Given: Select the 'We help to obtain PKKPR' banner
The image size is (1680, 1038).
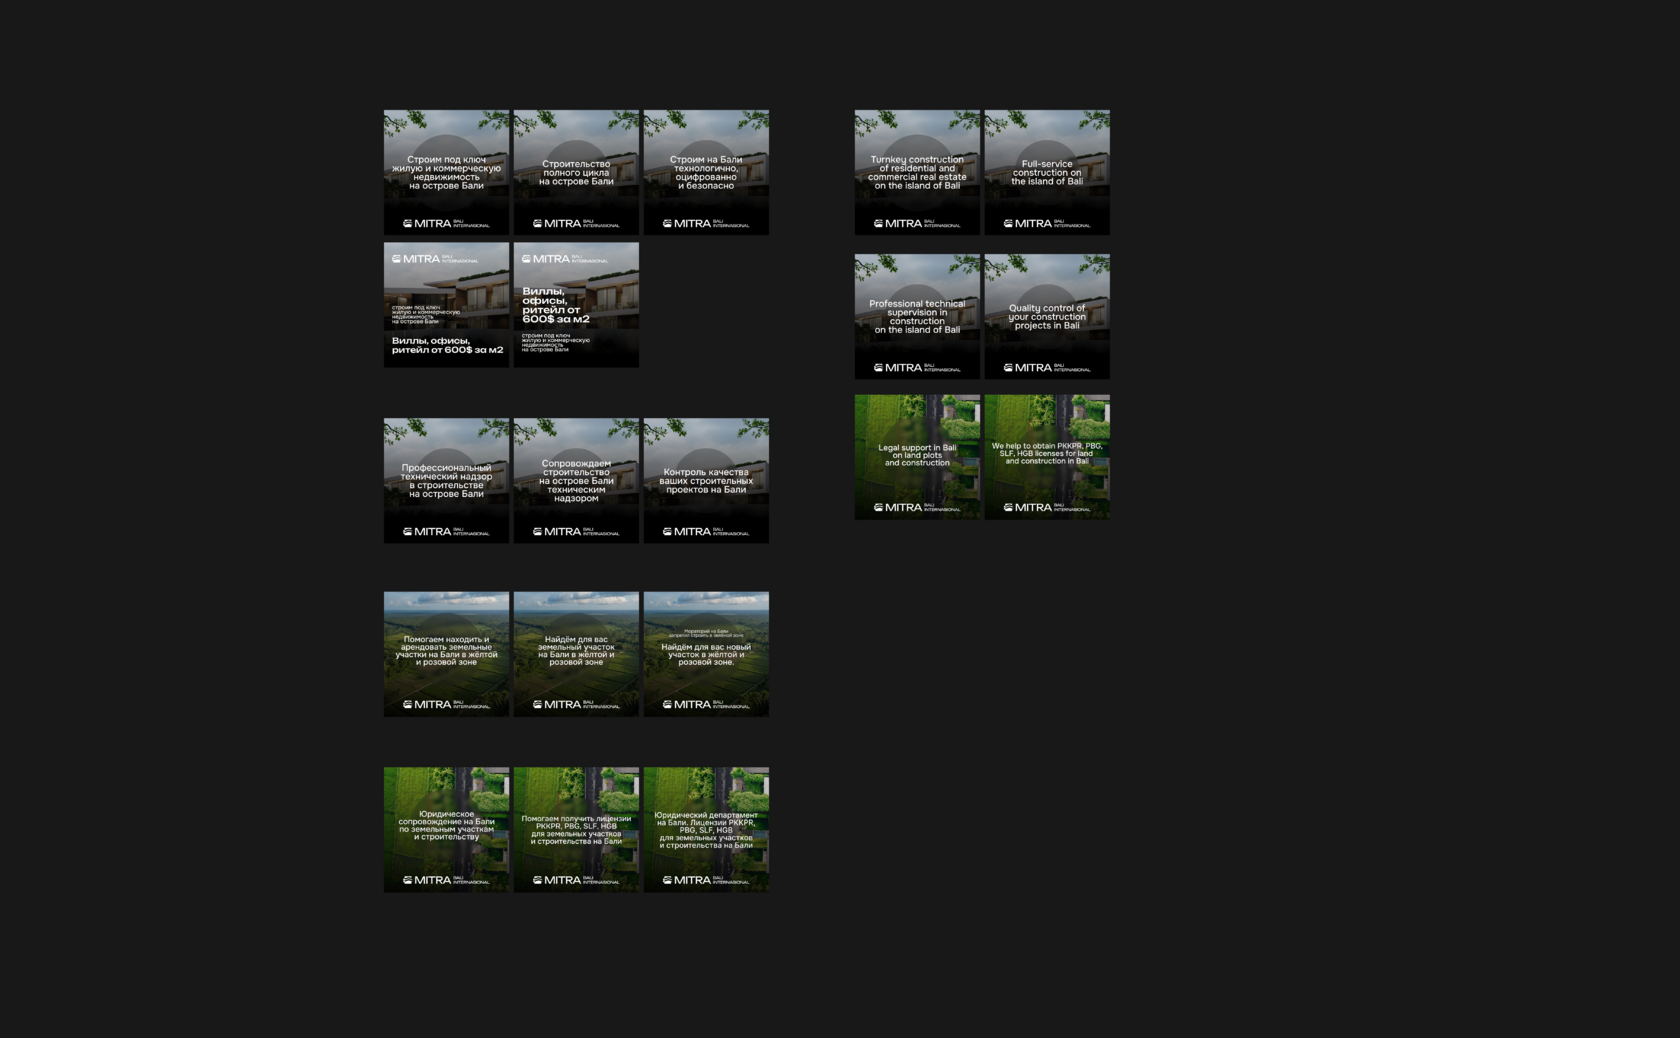Looking at the screenshot, I should point(1047,457).
